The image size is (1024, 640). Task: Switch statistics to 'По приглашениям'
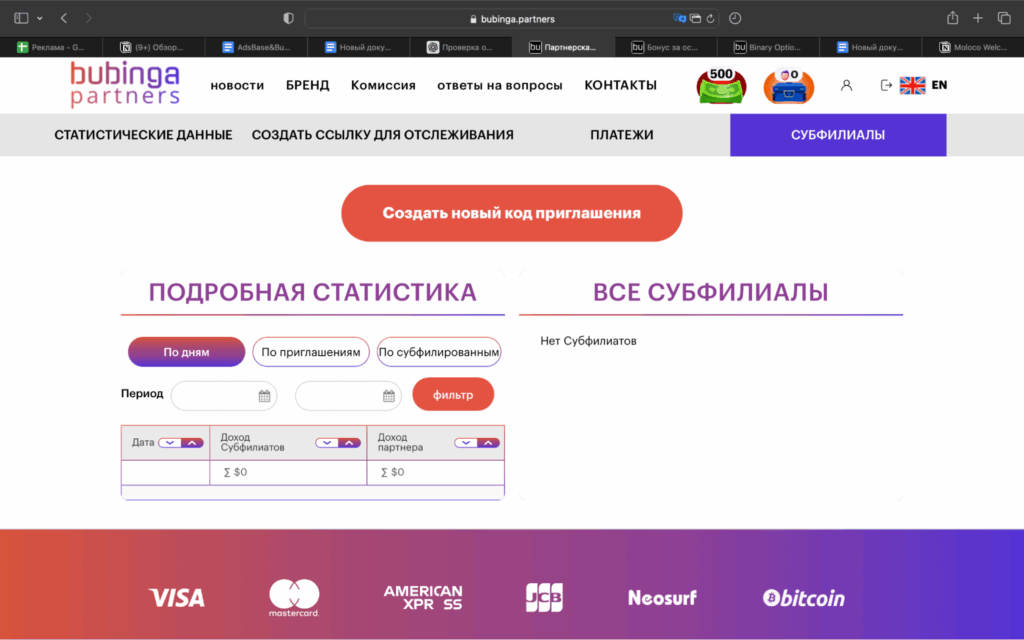point(310,352)
